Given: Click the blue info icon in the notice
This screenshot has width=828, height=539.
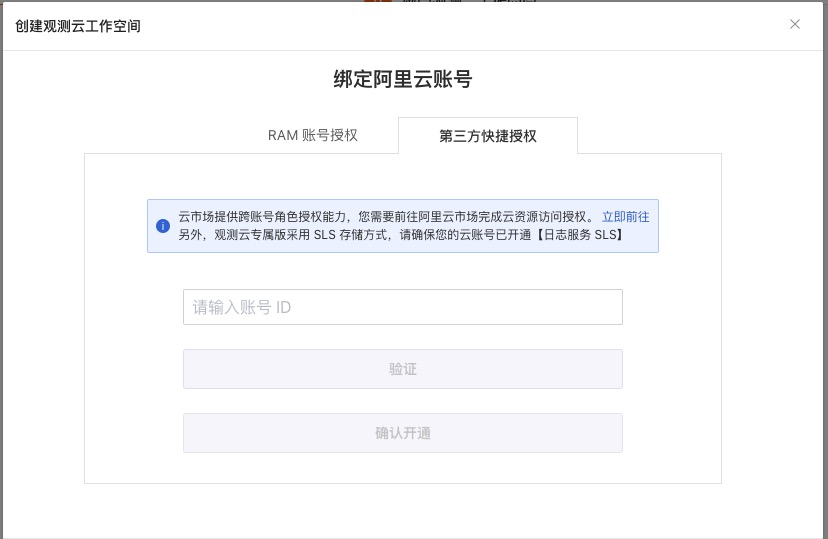Looking at the screenshot, I should point(163,226).
